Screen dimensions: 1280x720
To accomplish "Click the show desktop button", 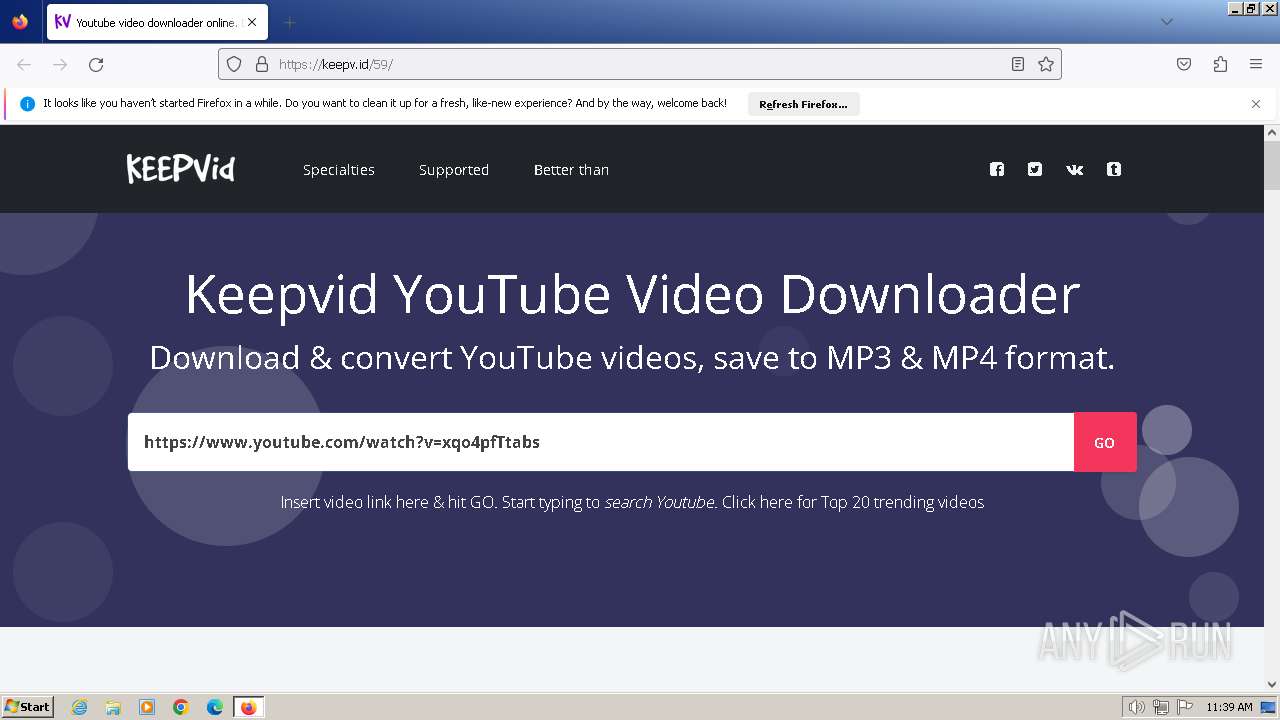I will pyautogui.click(x=1268, y=707).
